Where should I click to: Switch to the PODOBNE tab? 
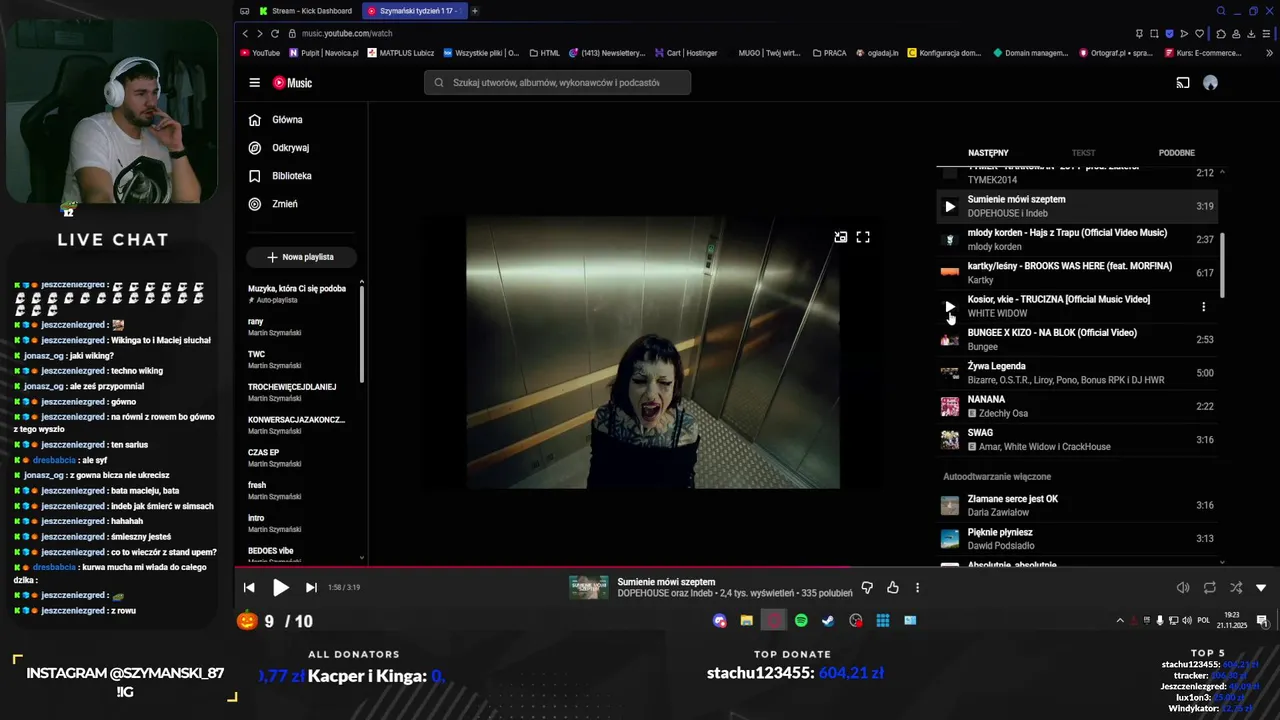(1177, 153)
